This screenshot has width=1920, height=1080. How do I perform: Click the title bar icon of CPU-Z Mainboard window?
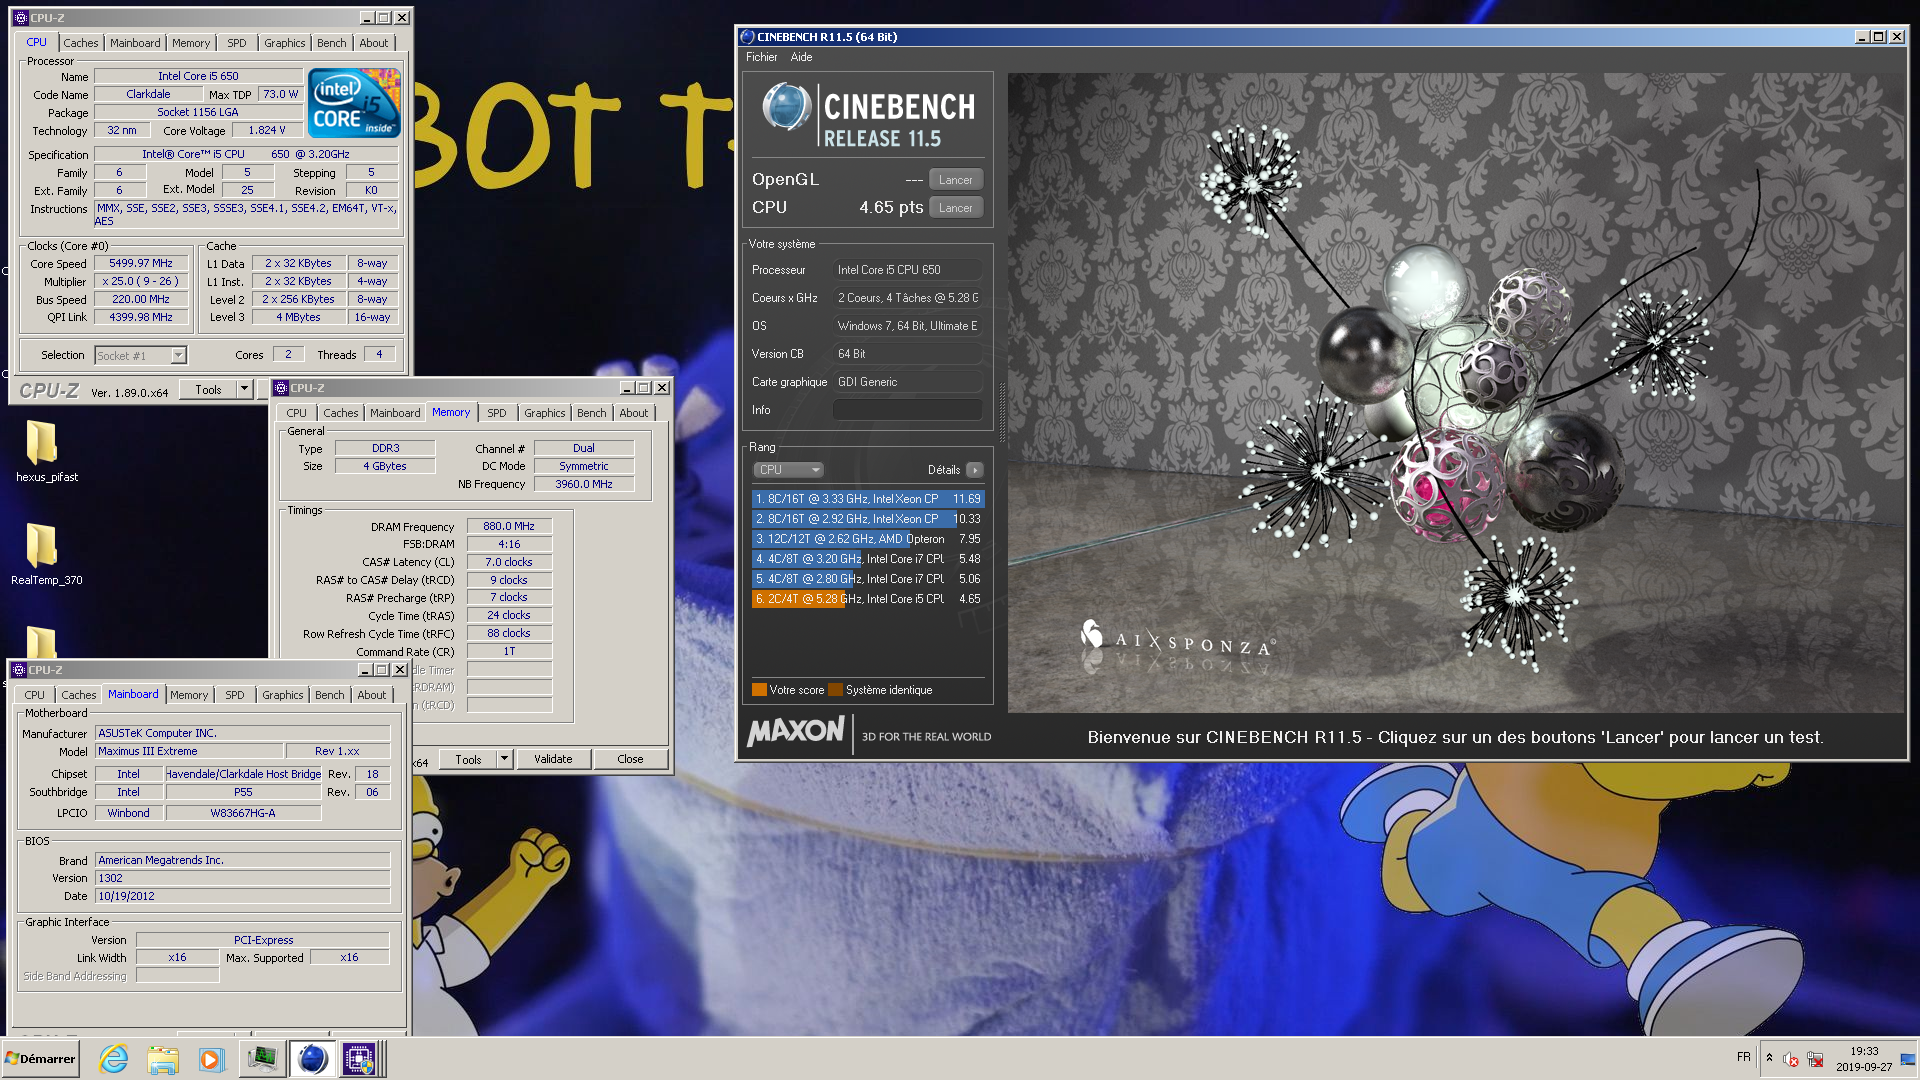coord(18,670)
